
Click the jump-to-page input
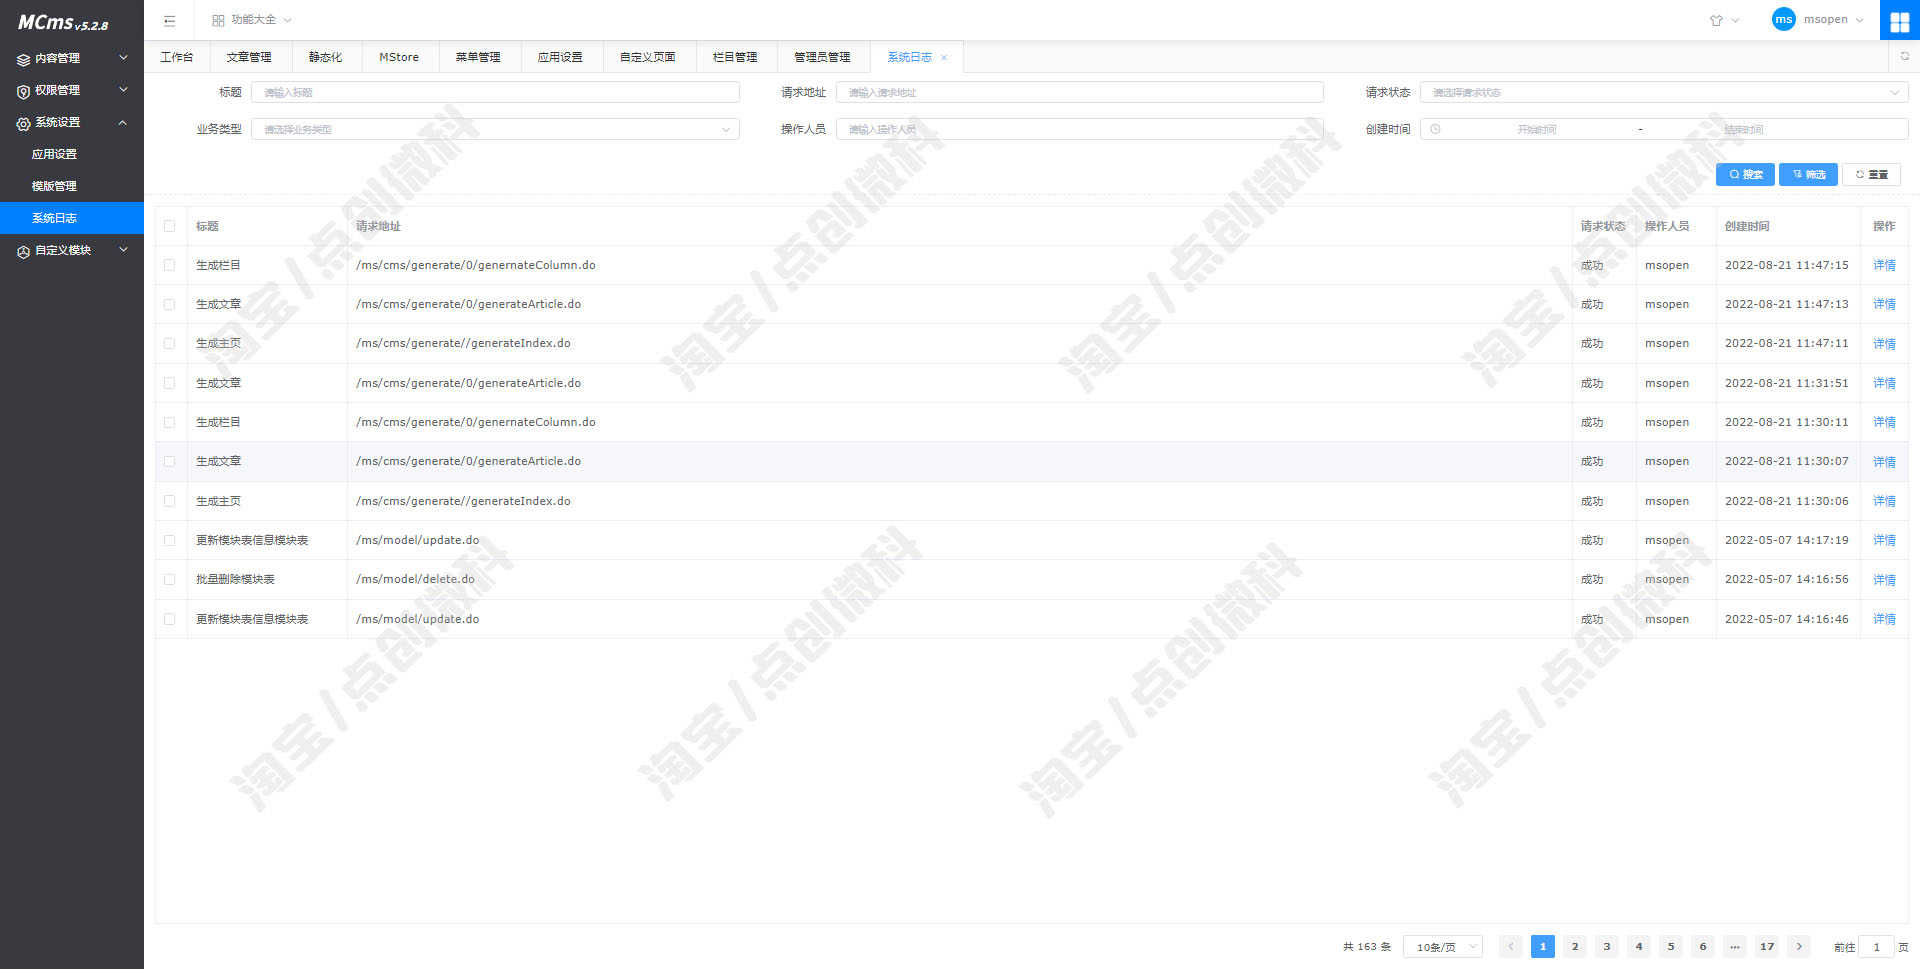(1876, 946)
